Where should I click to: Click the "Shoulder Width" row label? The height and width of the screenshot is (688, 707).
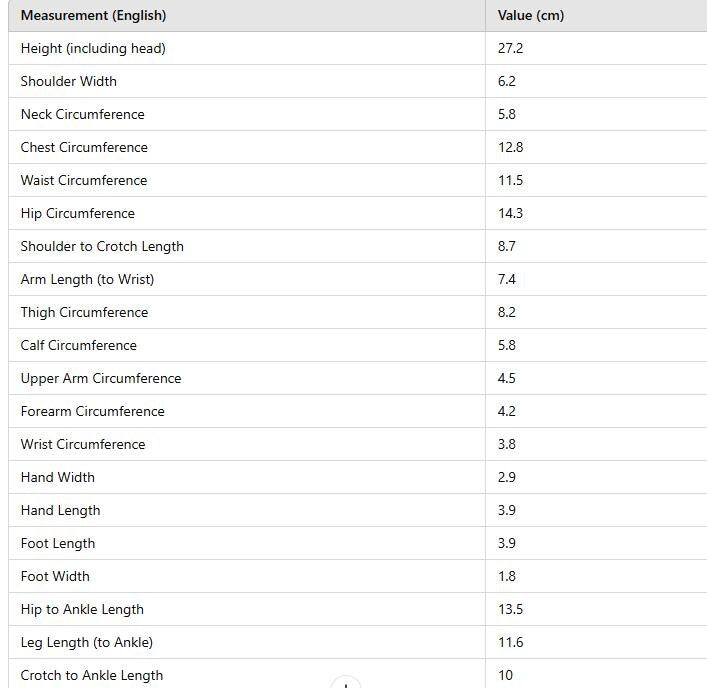[x=68, y=81]
